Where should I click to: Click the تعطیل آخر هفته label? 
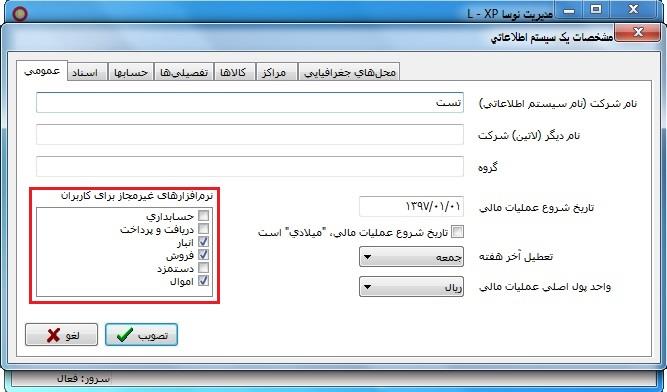(x=516, y=257)
